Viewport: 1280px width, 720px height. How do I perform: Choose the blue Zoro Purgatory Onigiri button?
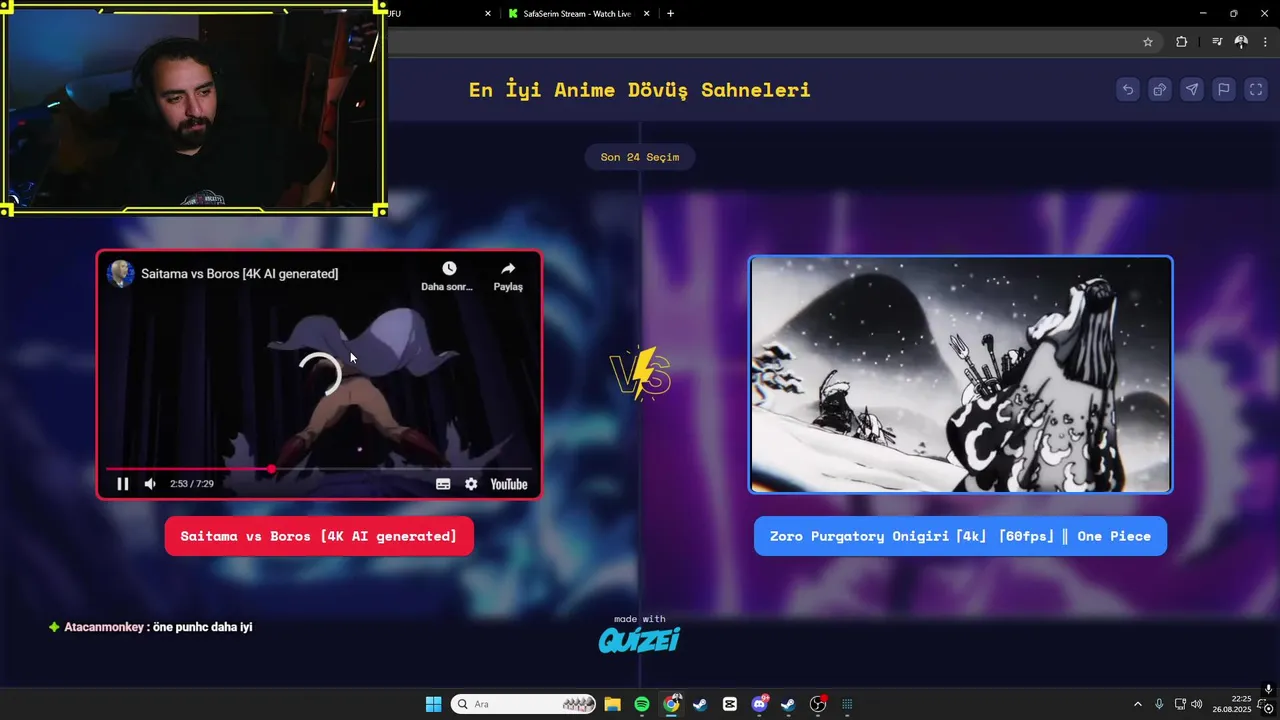point(960,537)
